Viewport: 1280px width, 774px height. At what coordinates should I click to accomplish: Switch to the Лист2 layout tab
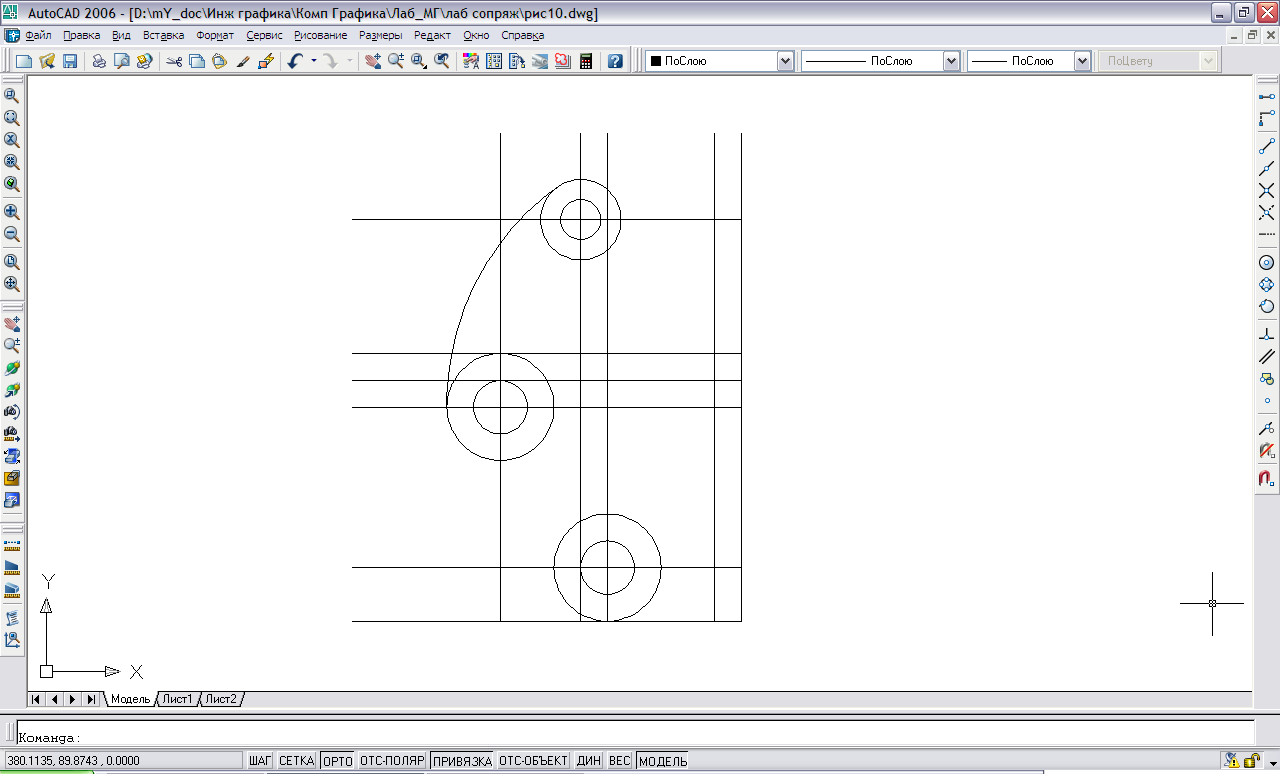(x=221, y=699)
